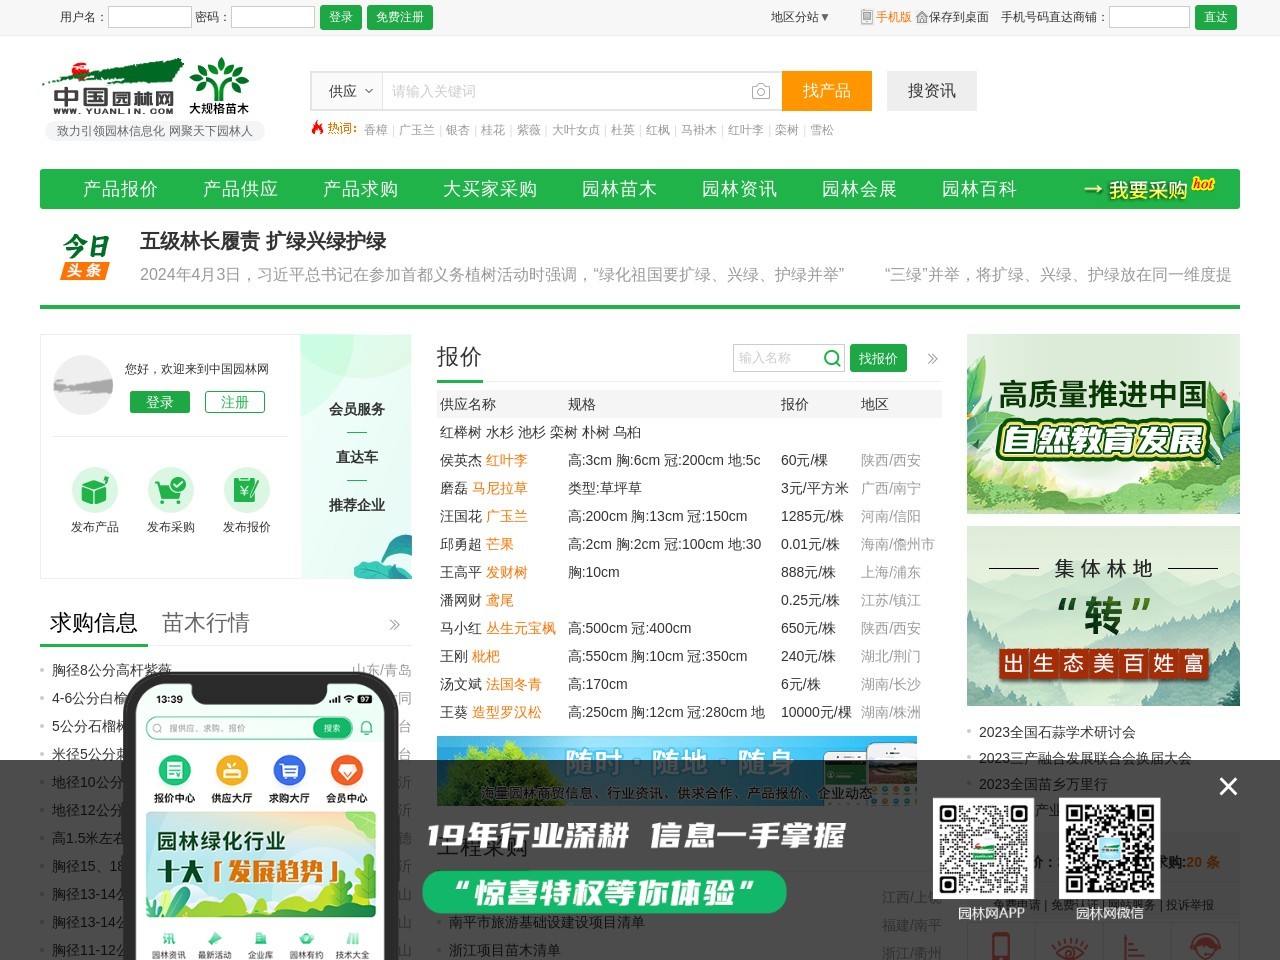This screenshot has width=1280, height=960.
Task: Click 会员服务 in the side panel
Action: [357, 409]
